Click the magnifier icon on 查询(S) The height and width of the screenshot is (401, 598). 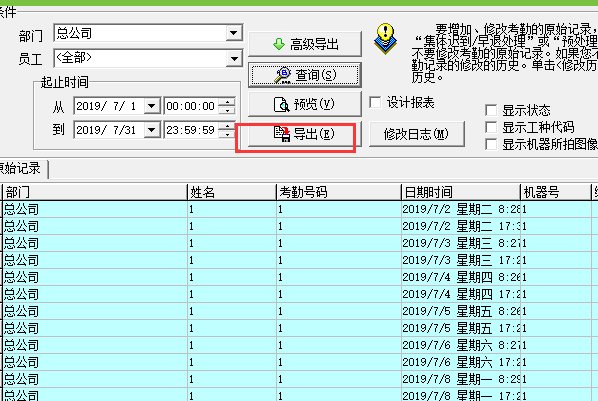point(283,75)
